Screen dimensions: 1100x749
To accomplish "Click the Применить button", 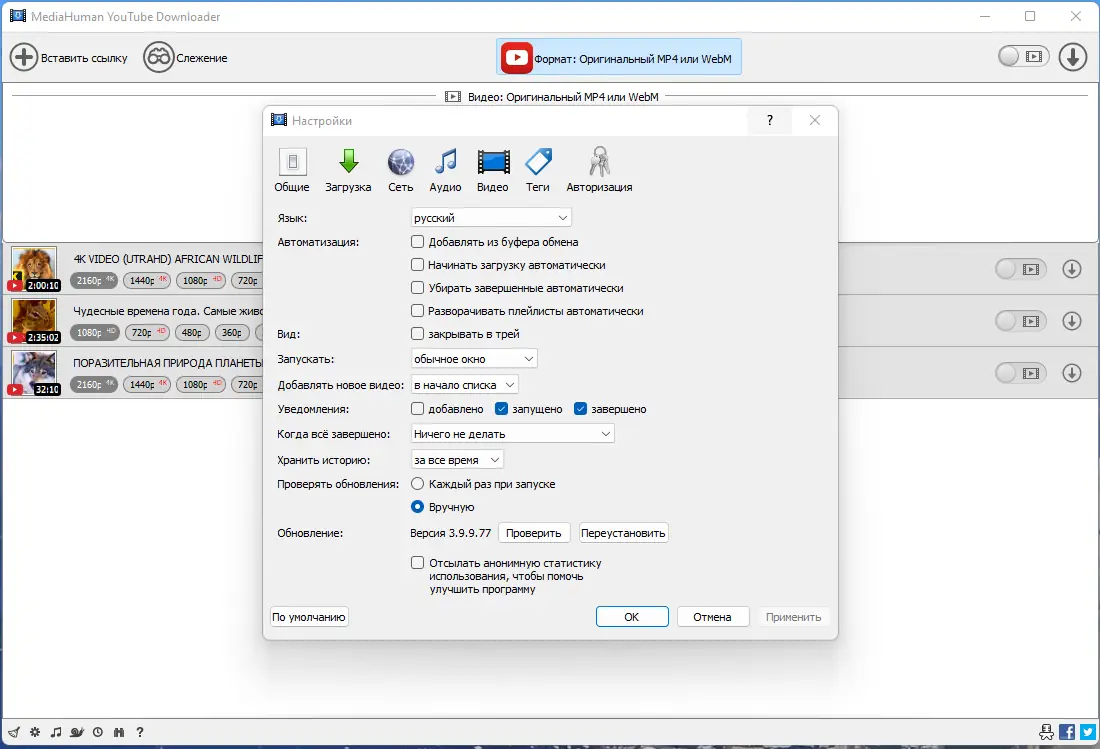I will pos(793,617).
